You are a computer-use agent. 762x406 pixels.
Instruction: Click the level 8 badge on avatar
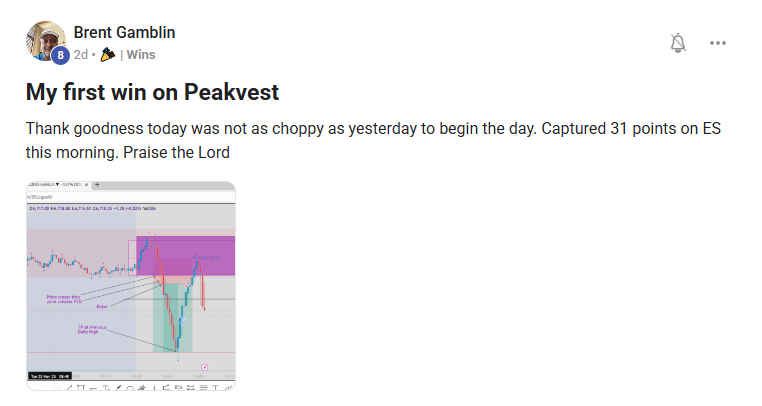click(x=59, y=56)
